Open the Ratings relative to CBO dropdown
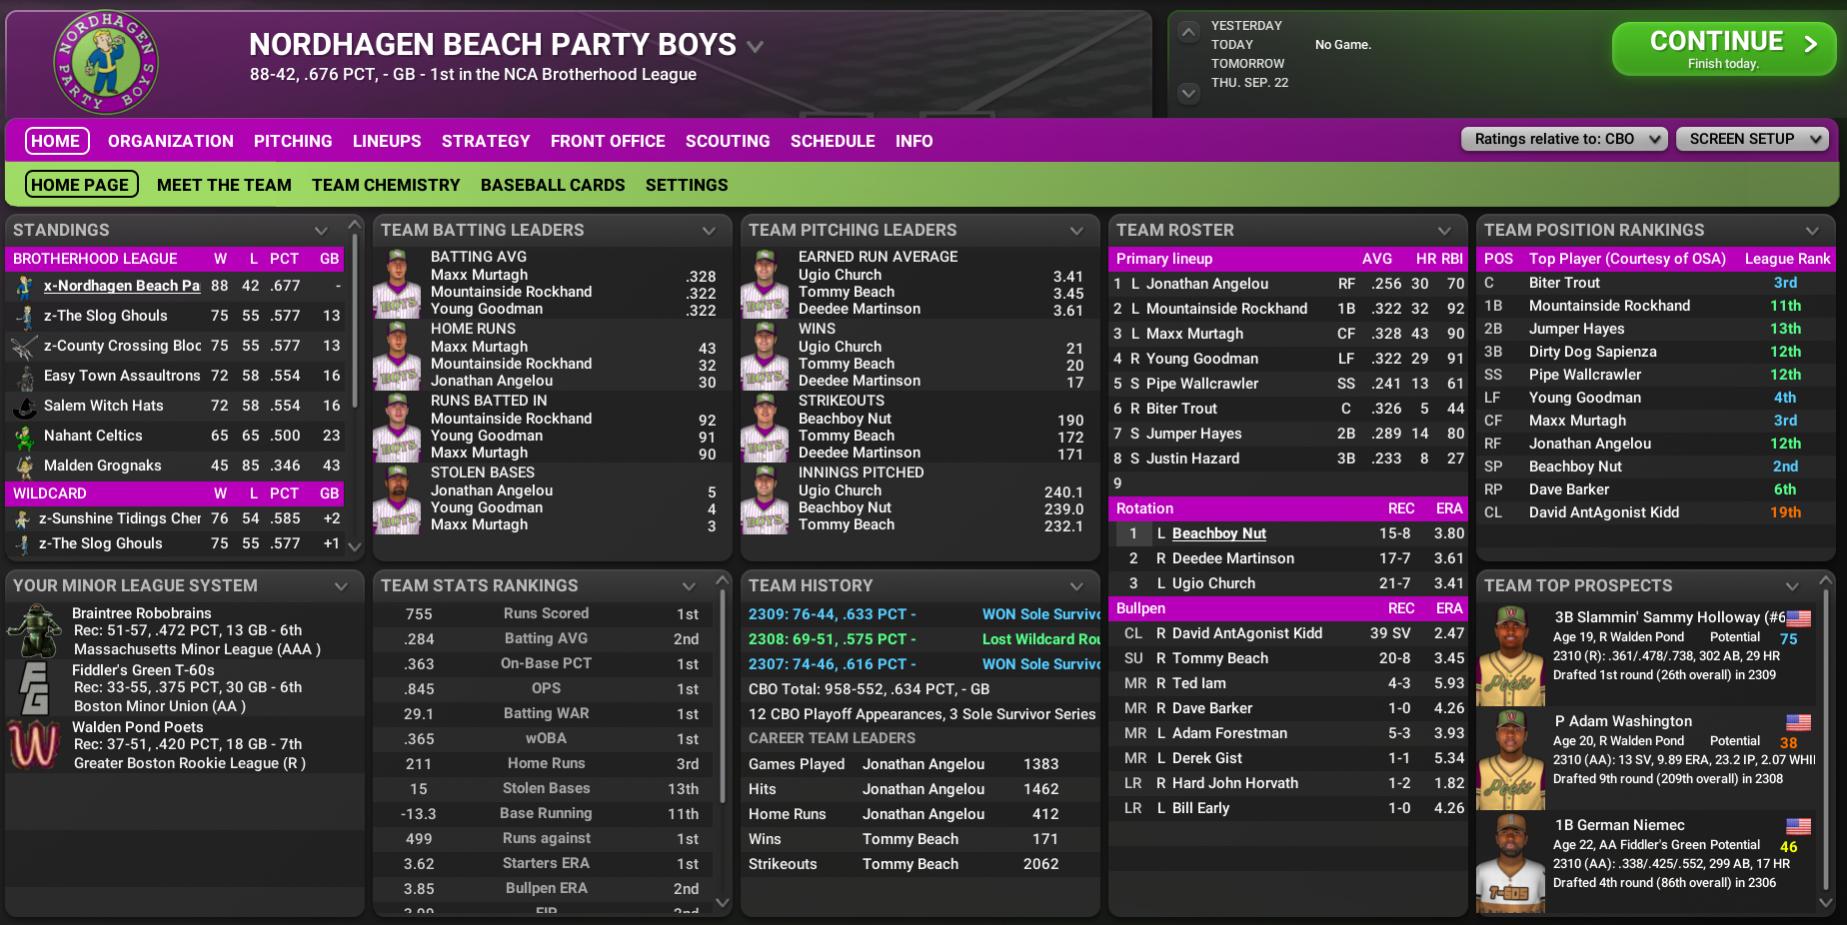This screenshot has height=925, width=1847. [1564, 139]
